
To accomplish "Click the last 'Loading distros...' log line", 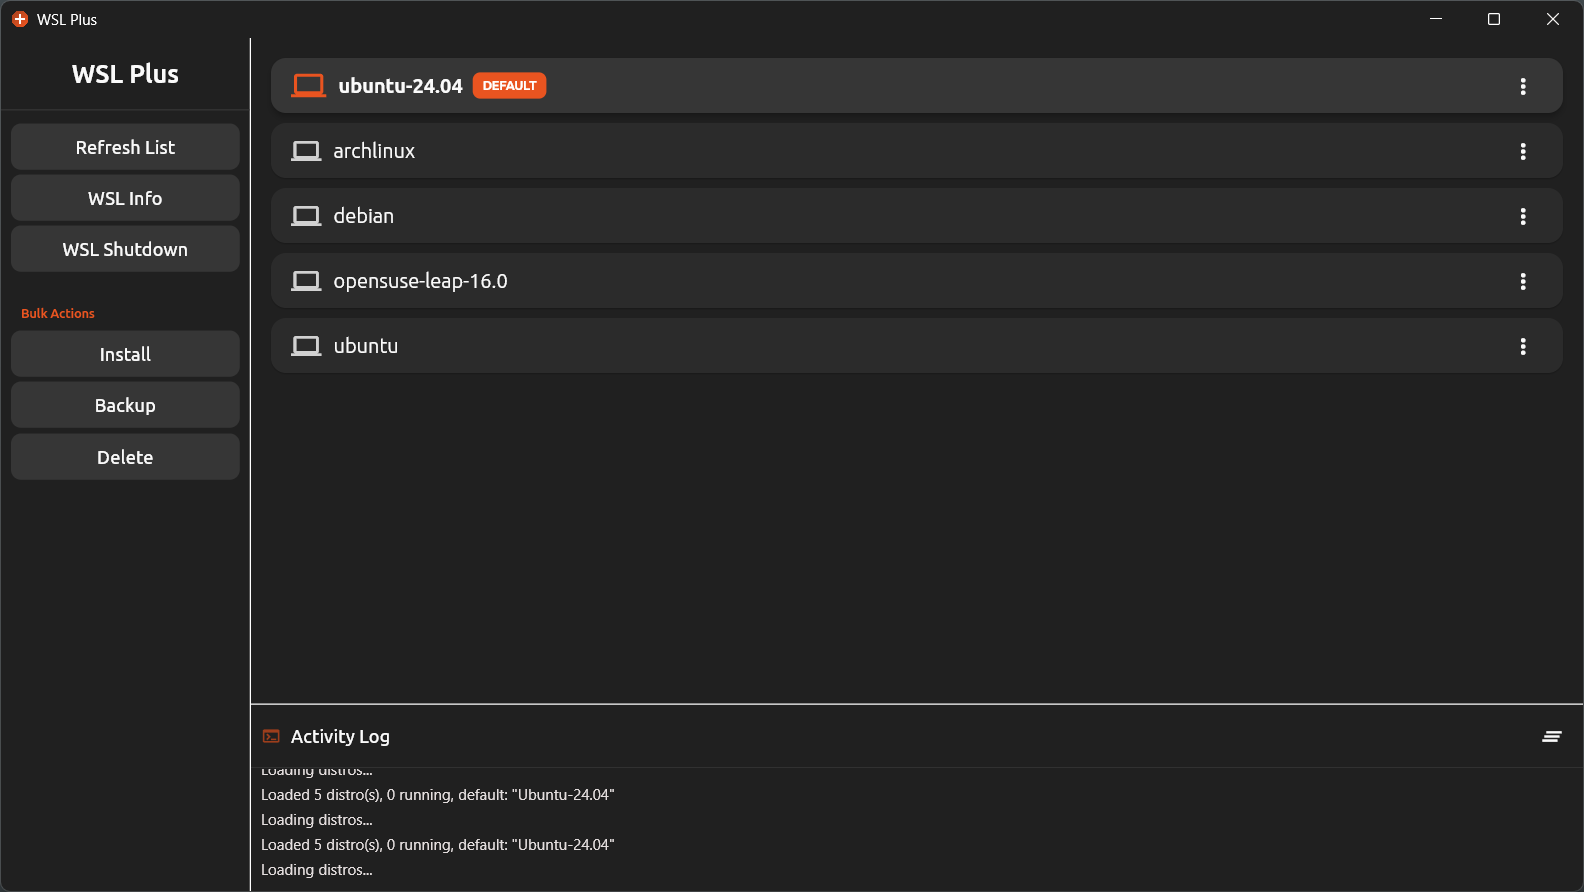I will pos(317,870).
